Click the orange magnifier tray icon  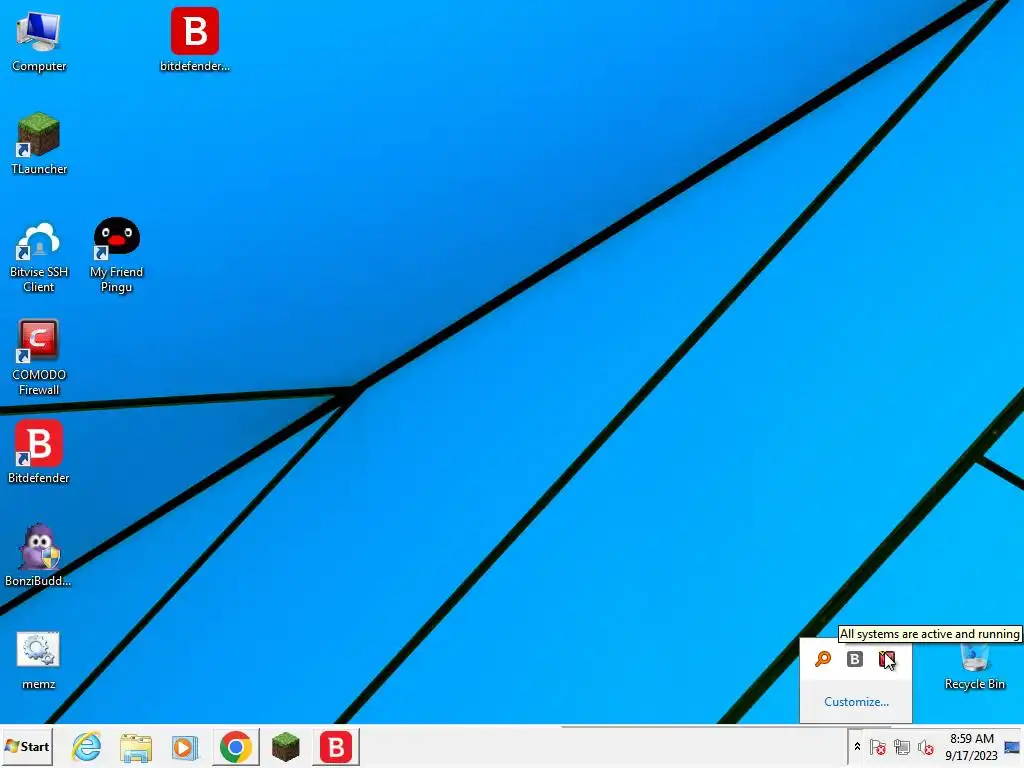tap(823, 659)
